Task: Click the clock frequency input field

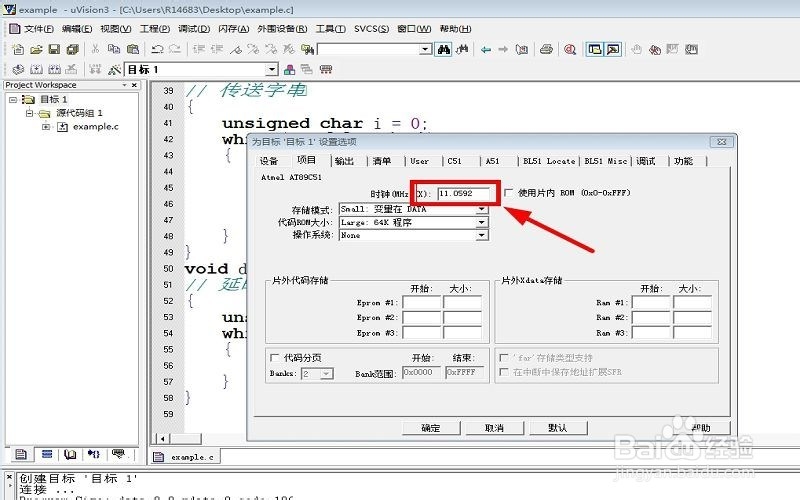Action: pos(464,193)
